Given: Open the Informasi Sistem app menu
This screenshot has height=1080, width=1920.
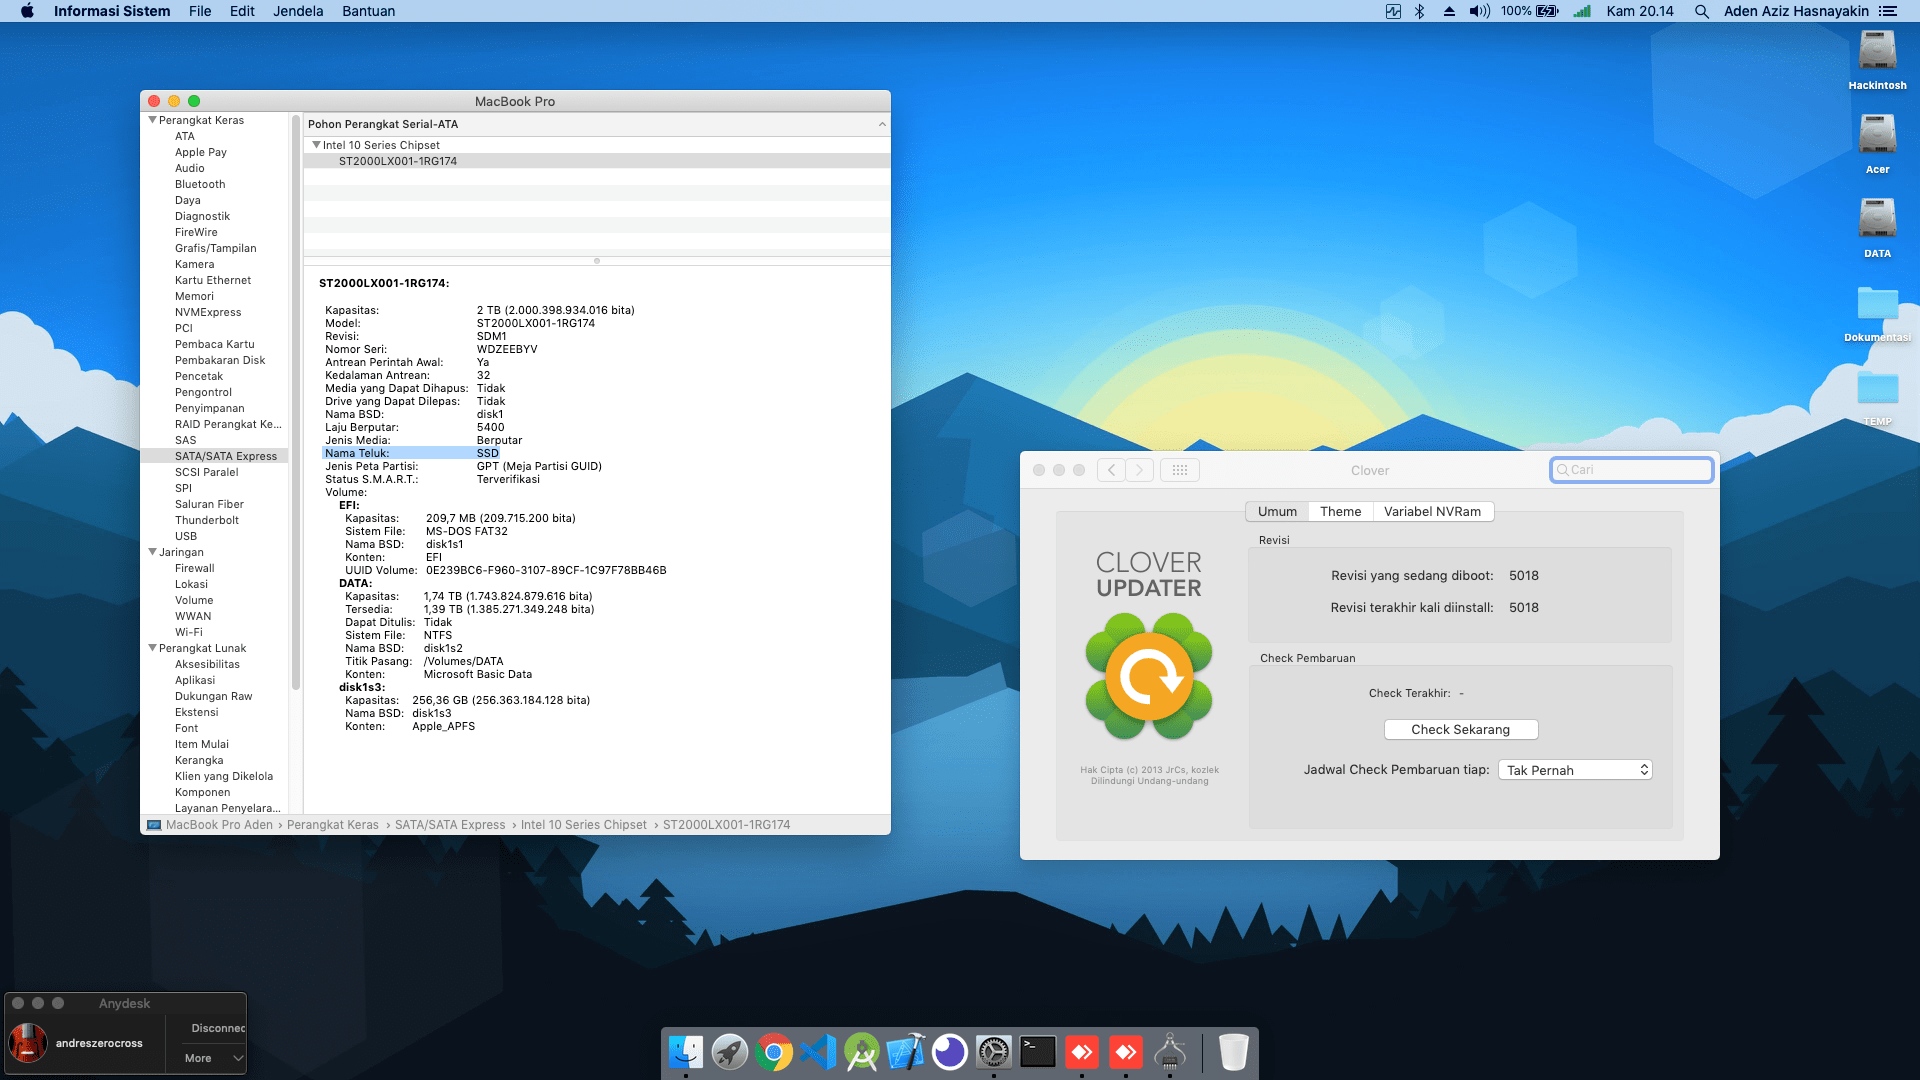Looking at the screenshot, I should (112, 11).
